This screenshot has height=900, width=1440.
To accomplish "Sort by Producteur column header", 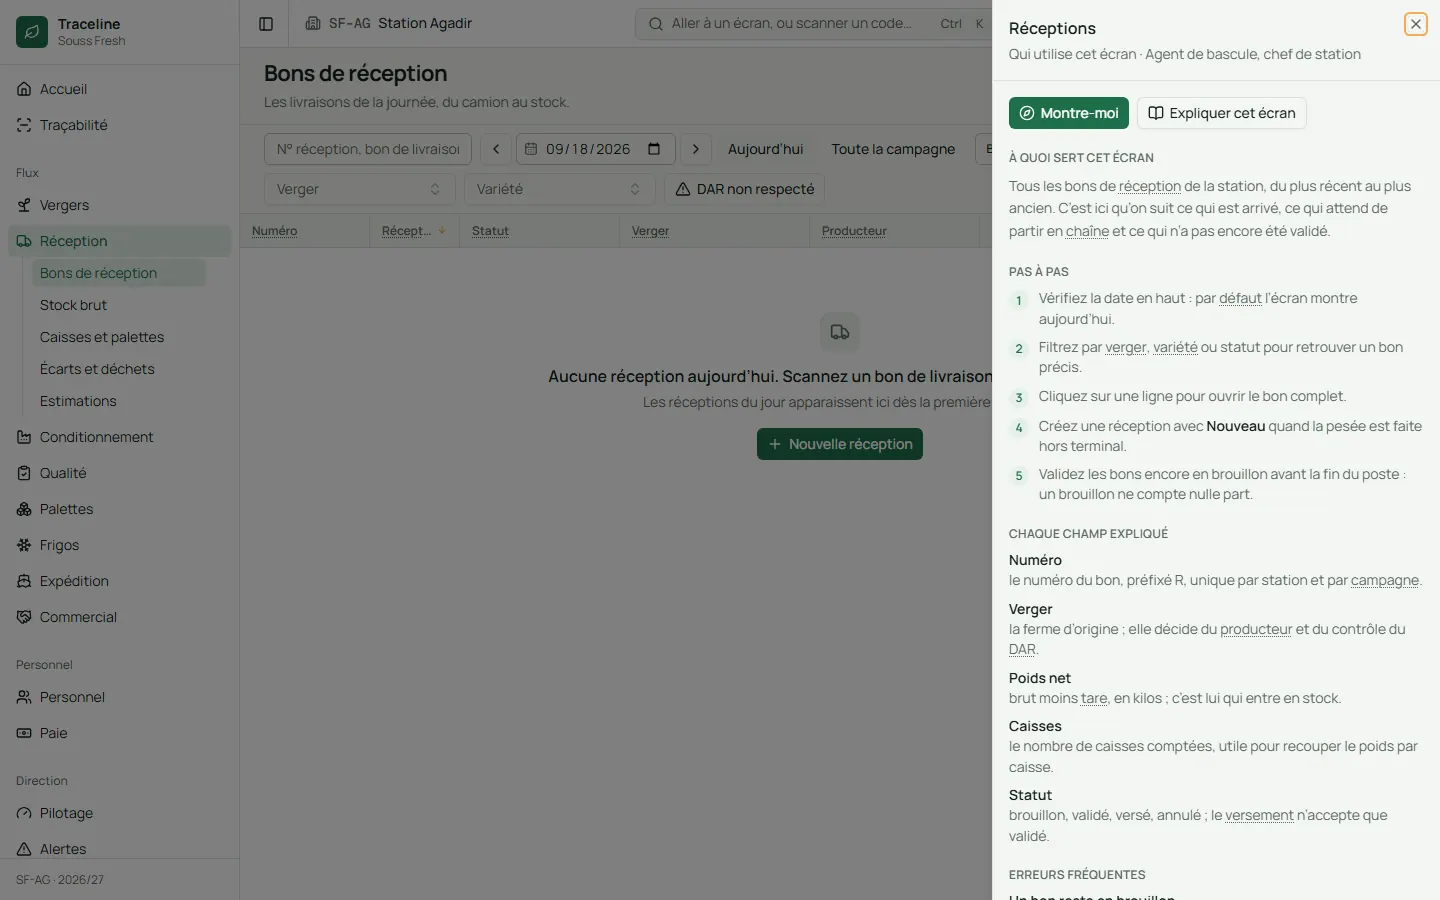I will pyautogui.click(x=854, y=231).
